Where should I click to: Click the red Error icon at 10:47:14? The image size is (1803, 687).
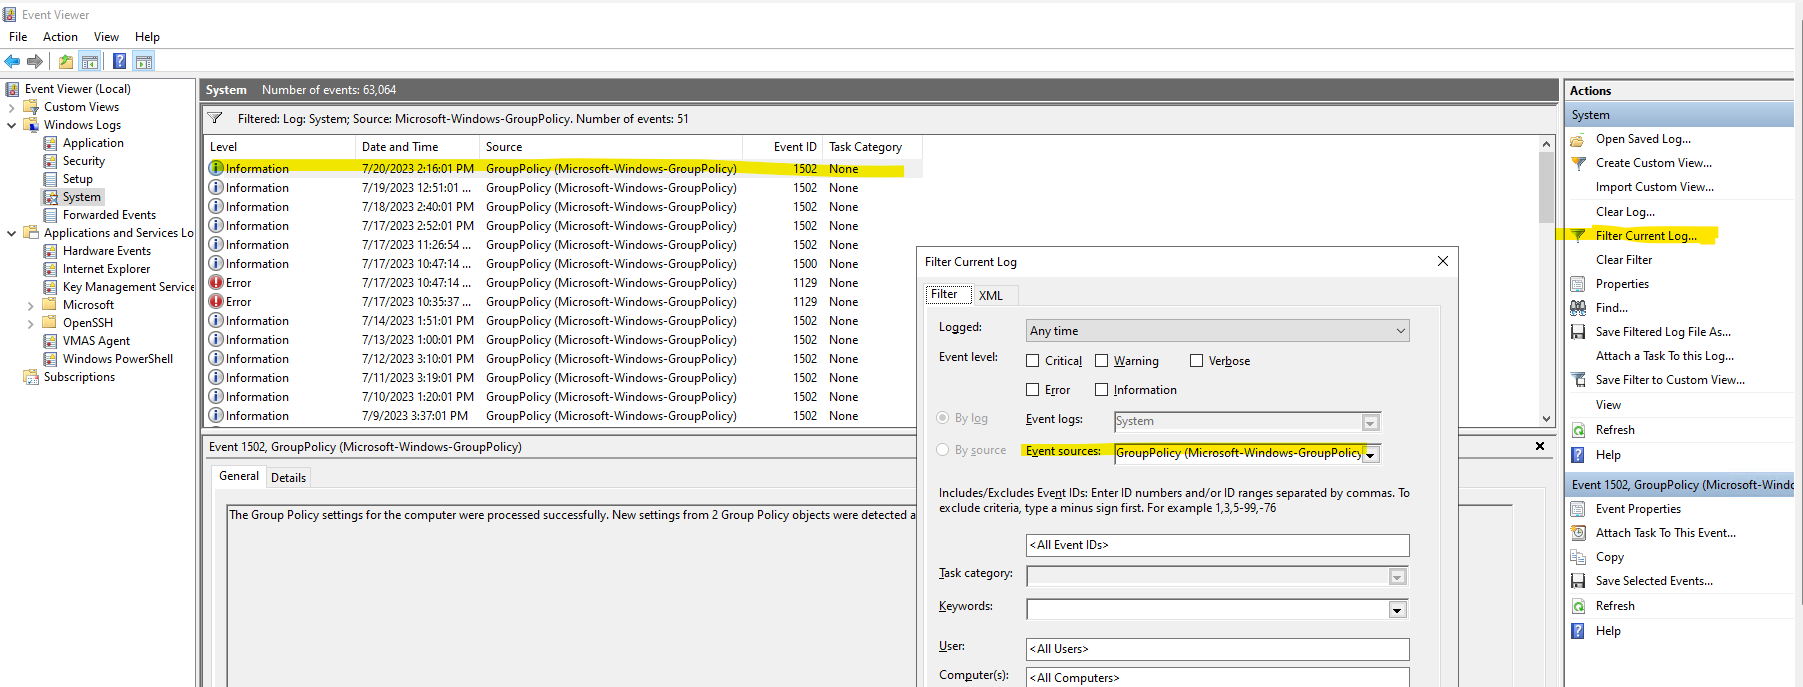click(216, 283)
